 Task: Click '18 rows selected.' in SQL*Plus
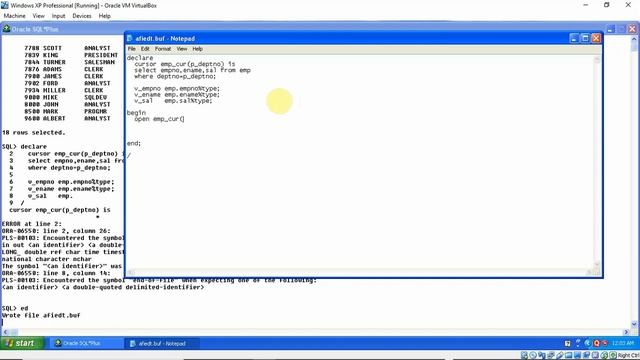point(33,133)
